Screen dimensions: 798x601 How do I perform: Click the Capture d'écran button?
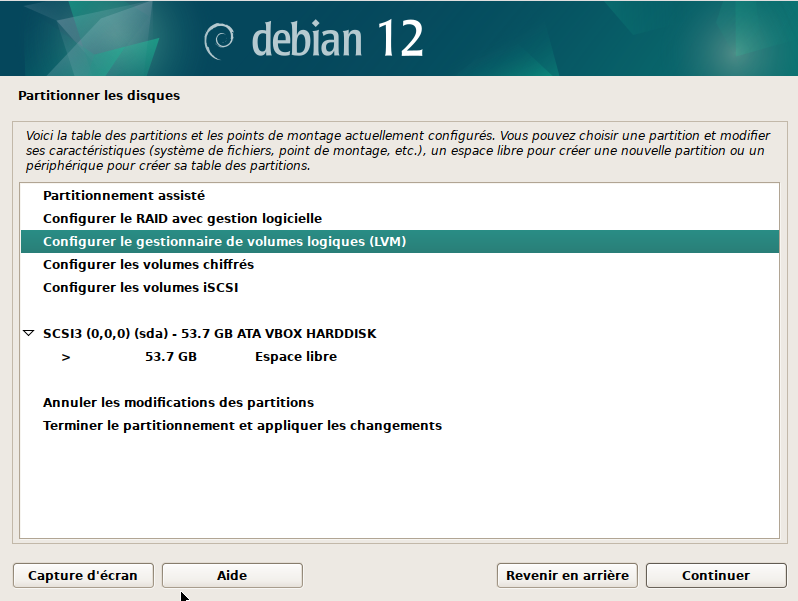(83, 576)
